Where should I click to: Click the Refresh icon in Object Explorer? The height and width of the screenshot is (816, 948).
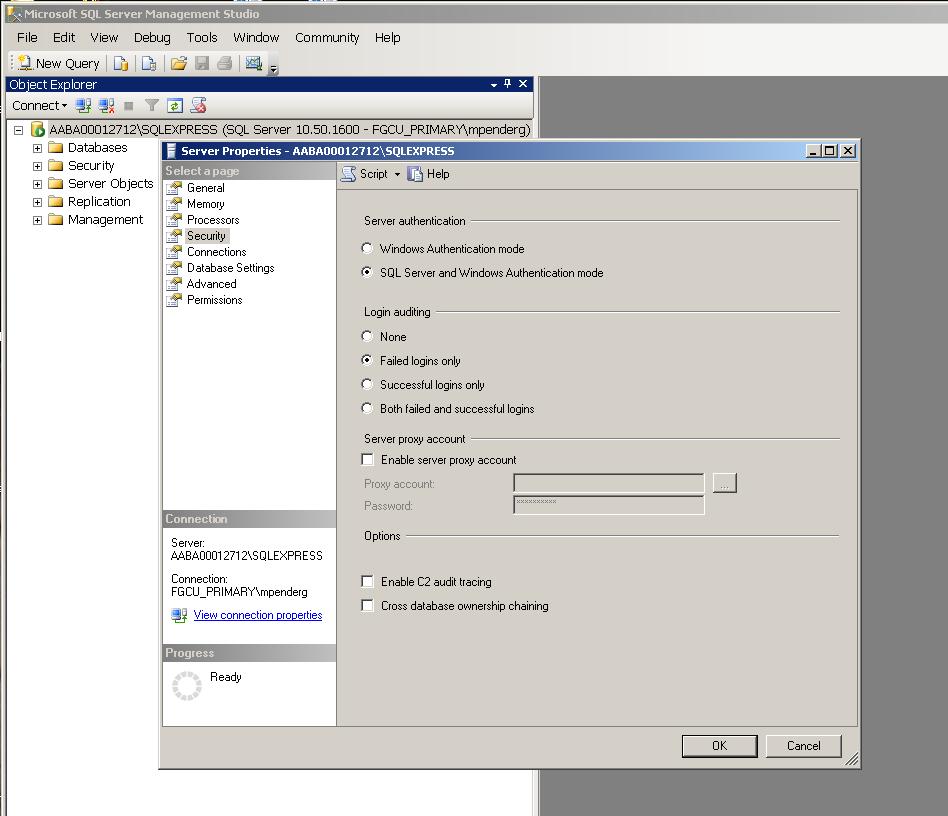point(175,106)
